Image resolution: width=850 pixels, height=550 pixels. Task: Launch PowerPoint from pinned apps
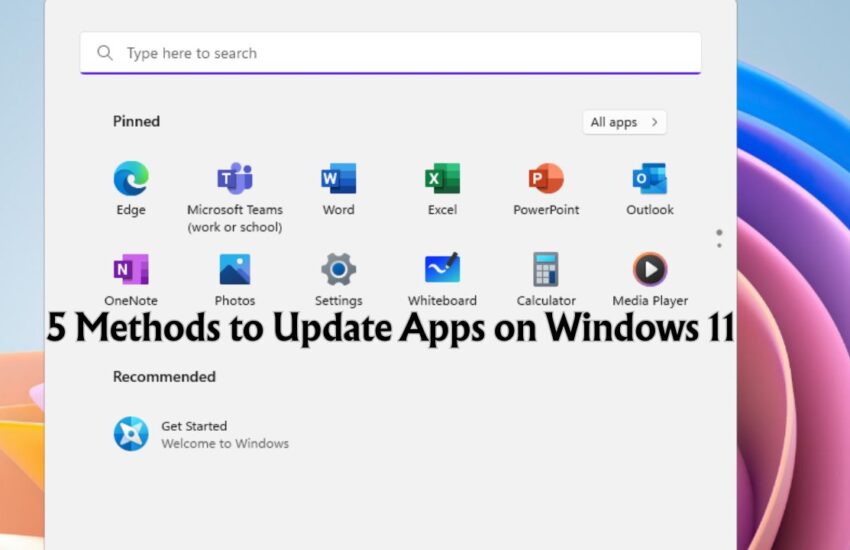tap(546, 178)
